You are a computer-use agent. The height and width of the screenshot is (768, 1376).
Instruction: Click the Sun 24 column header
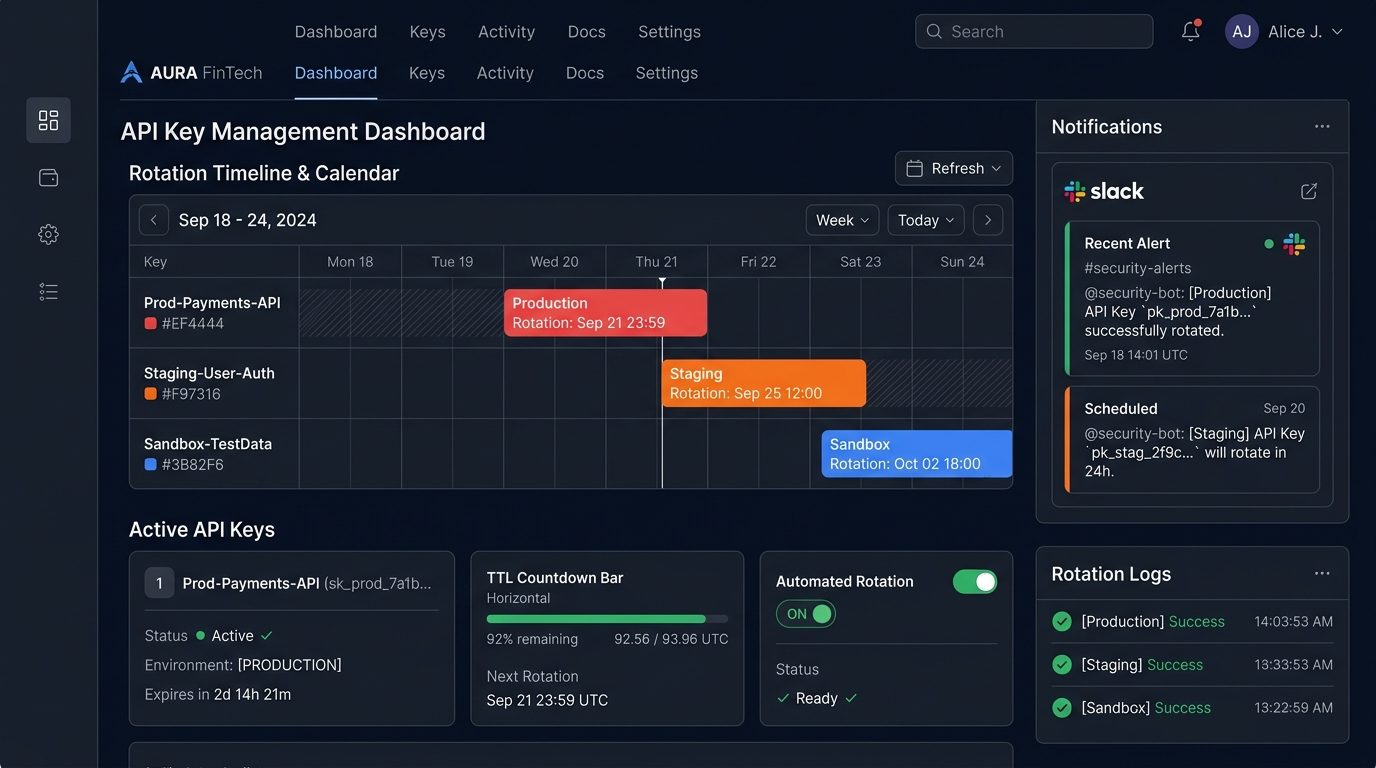point(962,261)
